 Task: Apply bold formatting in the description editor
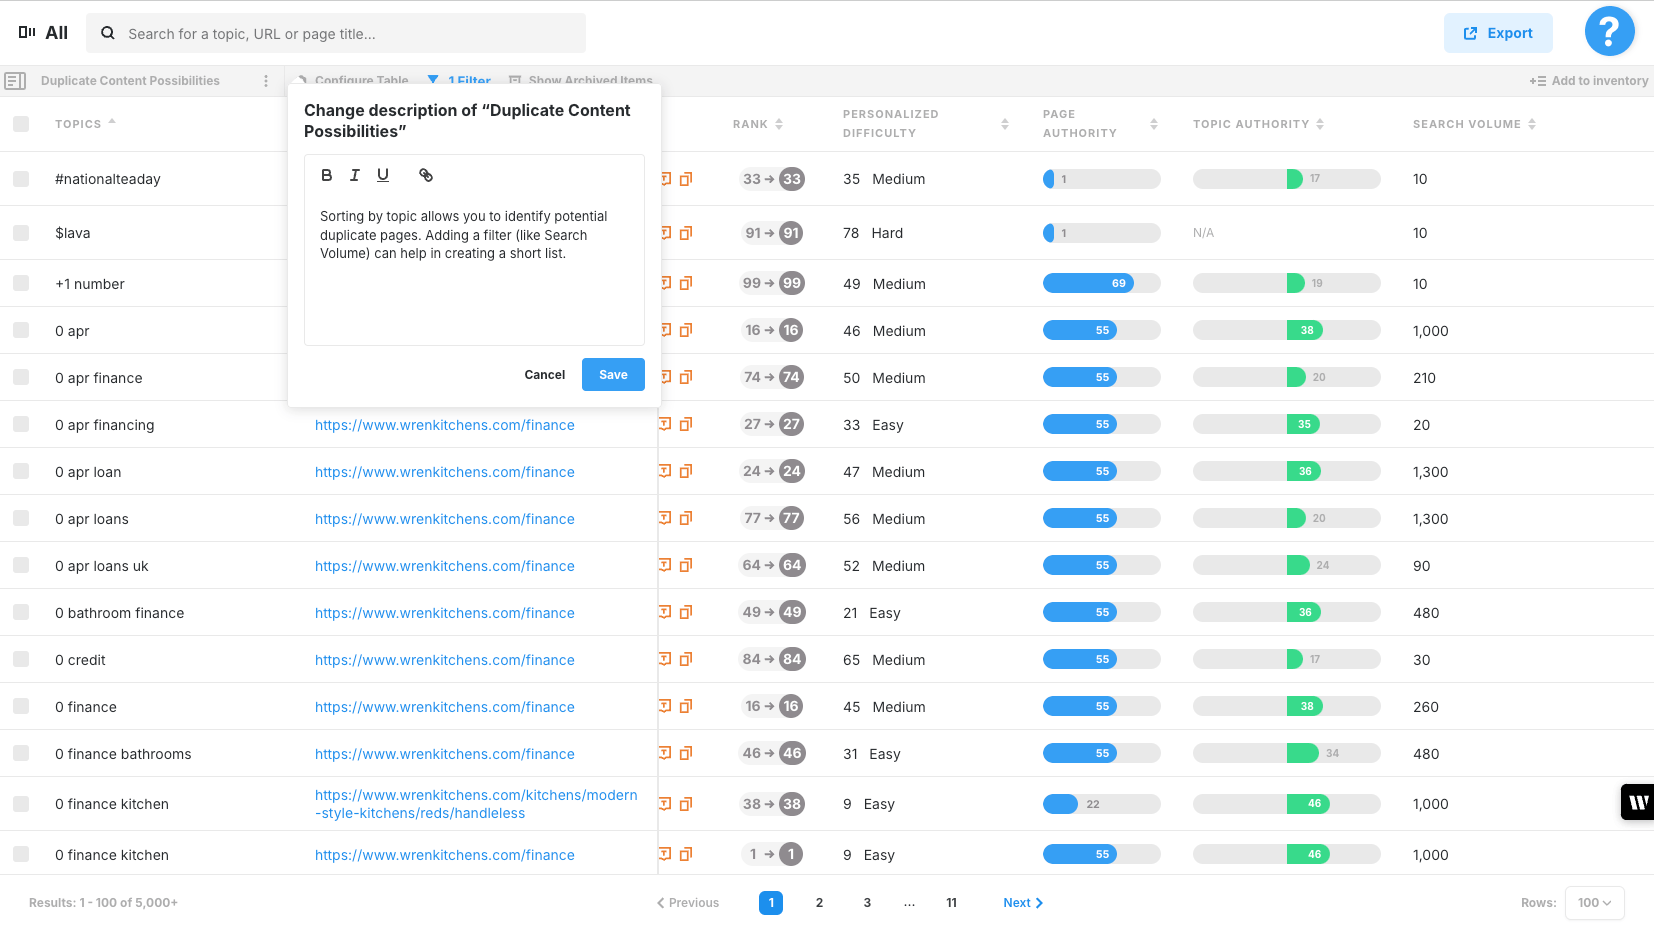326,174
